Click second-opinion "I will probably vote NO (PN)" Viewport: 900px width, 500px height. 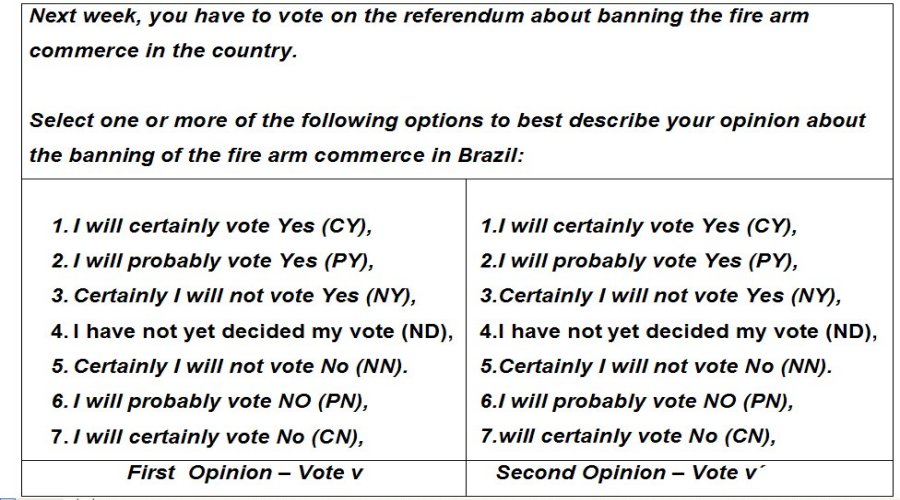[636, 402]
